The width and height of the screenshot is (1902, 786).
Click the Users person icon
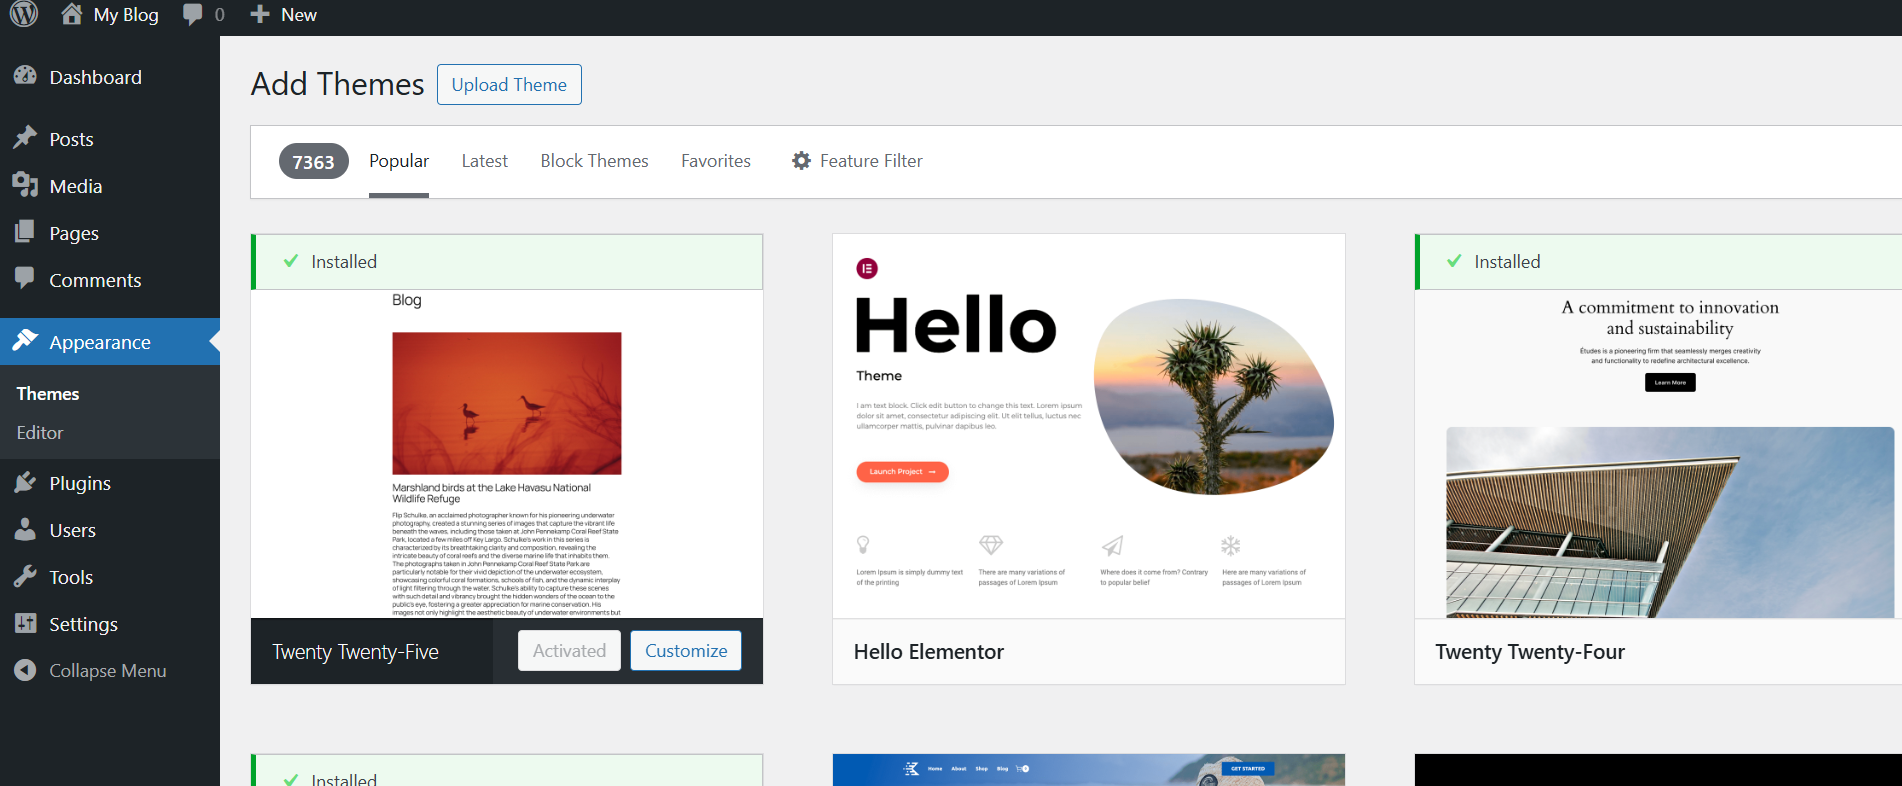pyautogui.click(x=25, y=529)
